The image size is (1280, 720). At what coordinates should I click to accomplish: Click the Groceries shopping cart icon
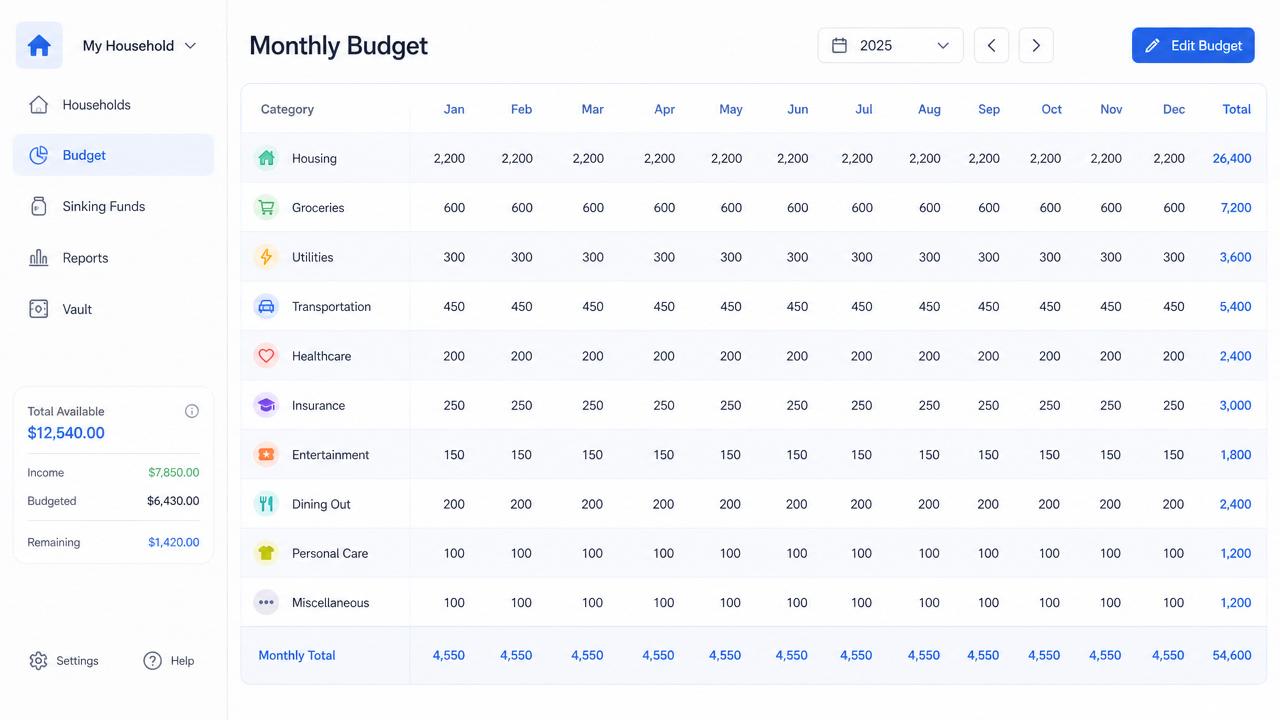[266, 208]
